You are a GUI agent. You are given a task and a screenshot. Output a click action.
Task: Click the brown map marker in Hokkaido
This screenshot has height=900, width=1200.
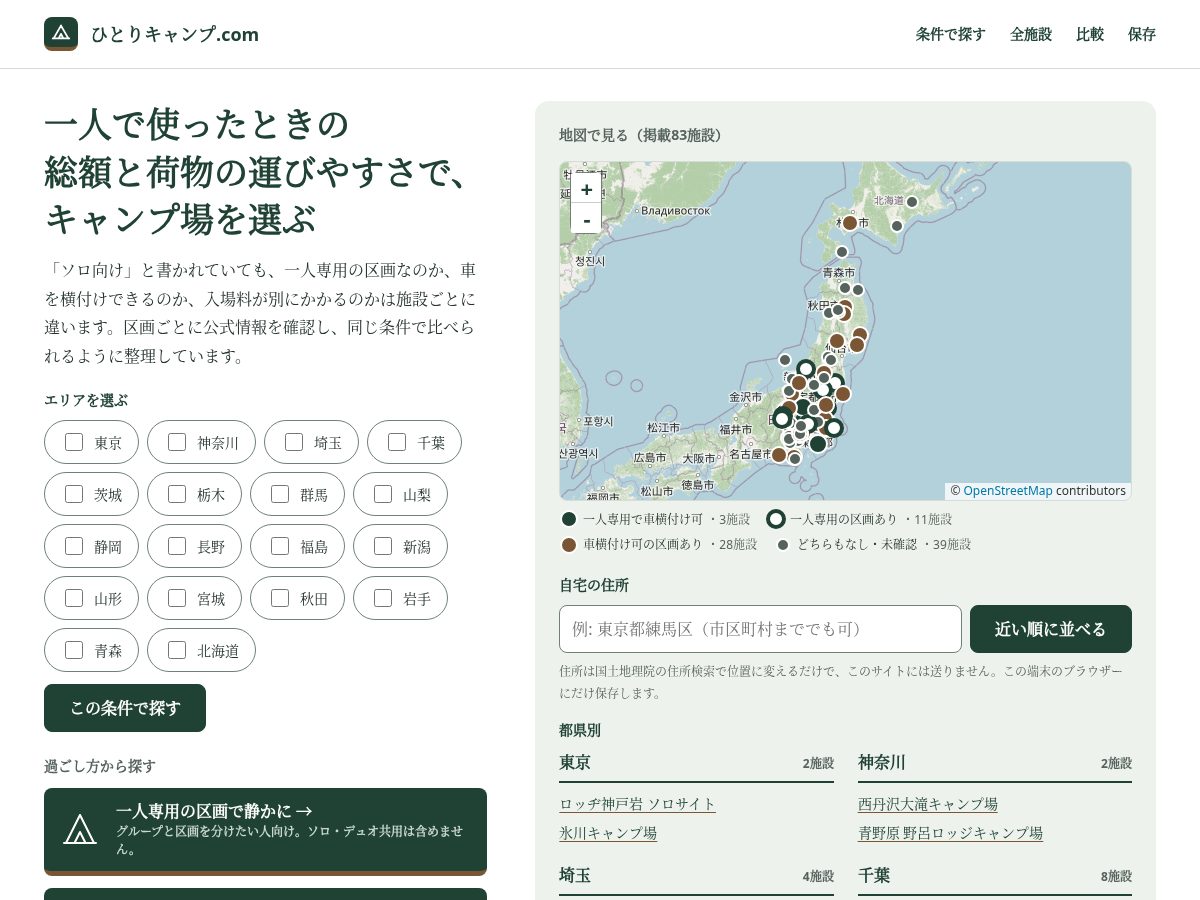click(850, 223)
